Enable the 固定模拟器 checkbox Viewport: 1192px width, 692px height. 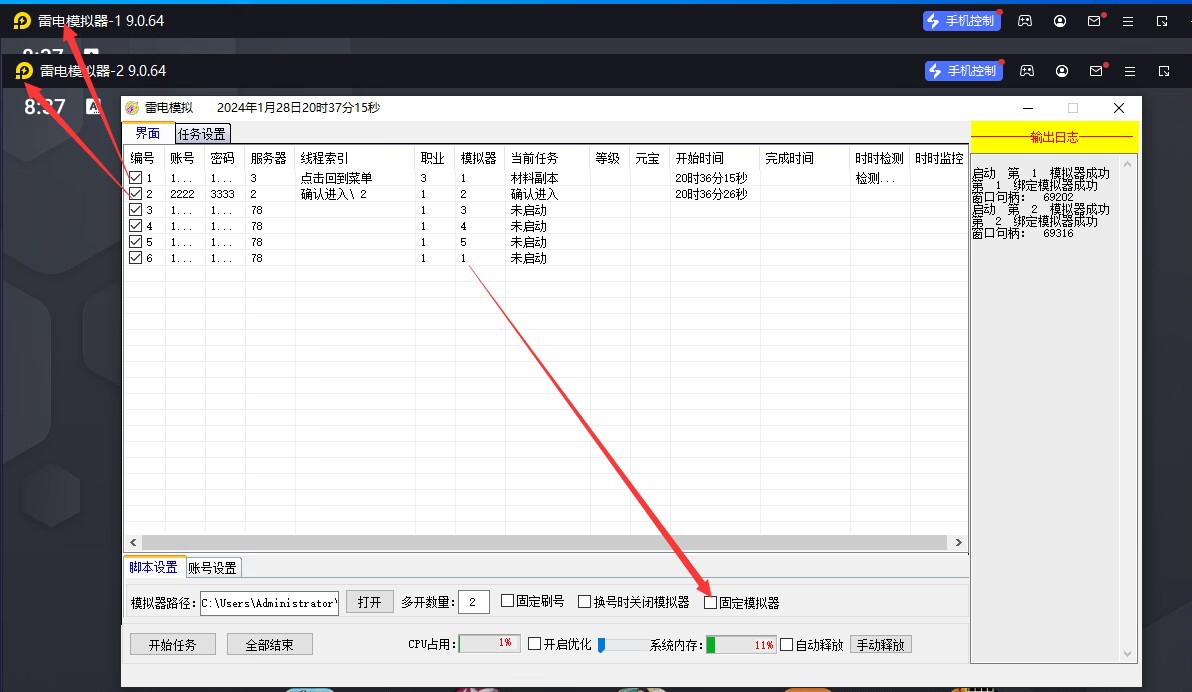pyautogui.click(x=711, y=602)
